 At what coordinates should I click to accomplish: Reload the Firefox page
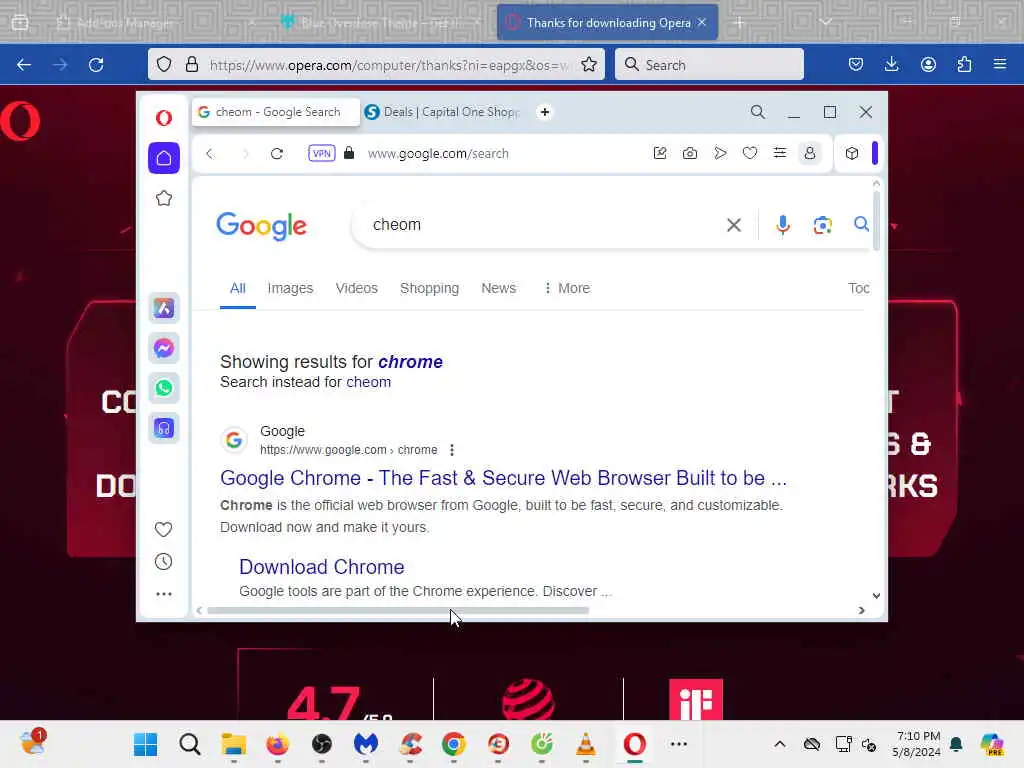click(x=96, y=65)
